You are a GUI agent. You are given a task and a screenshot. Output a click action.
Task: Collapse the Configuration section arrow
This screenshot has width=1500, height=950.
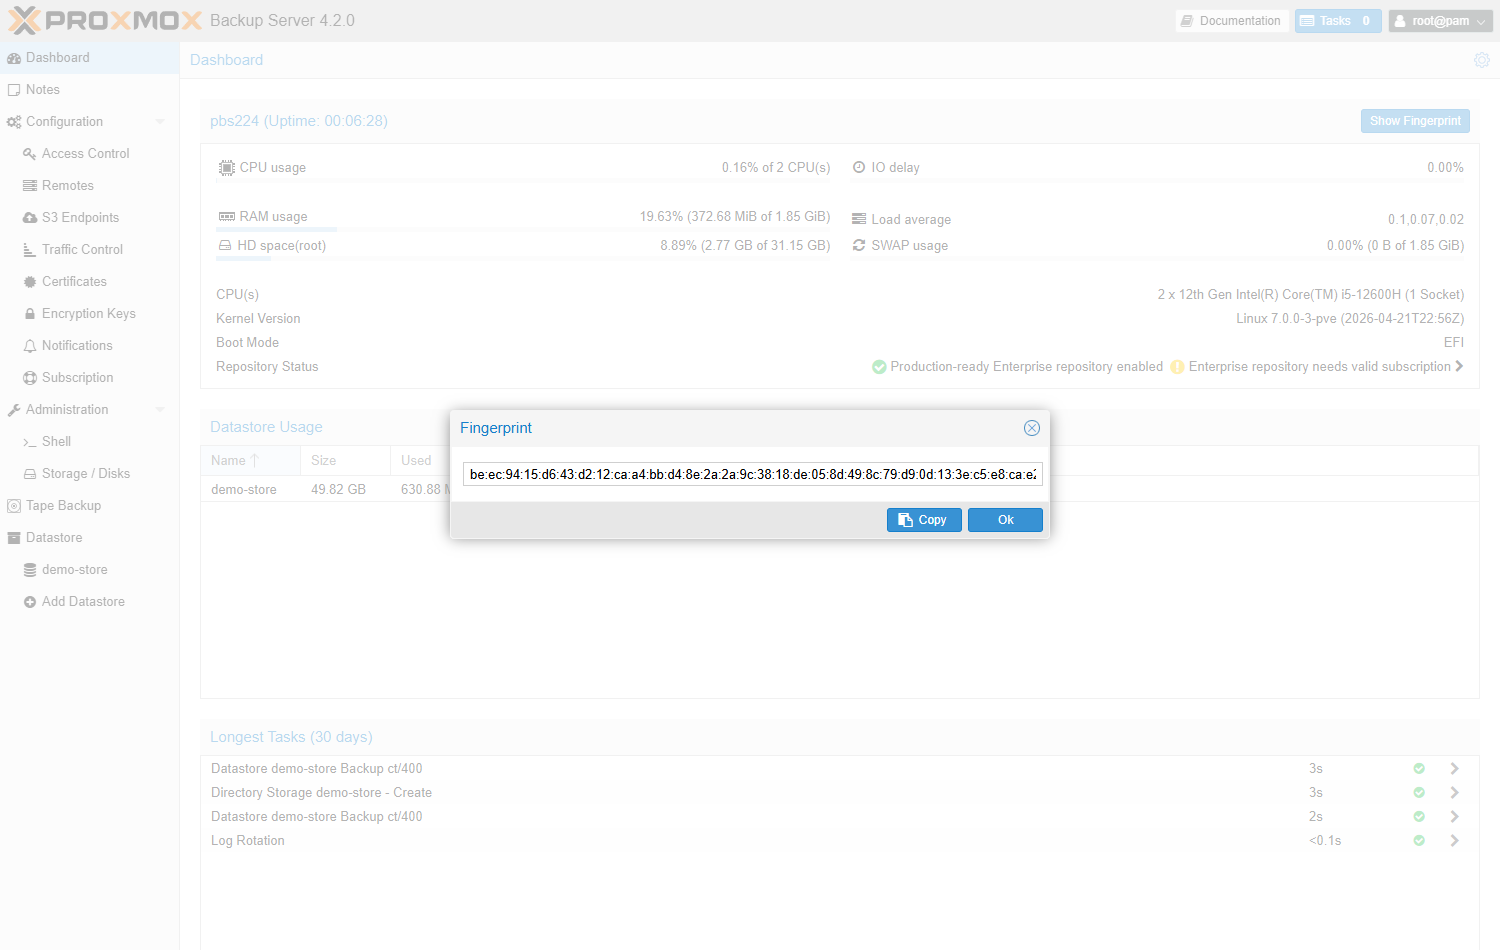tap(160, 122)
